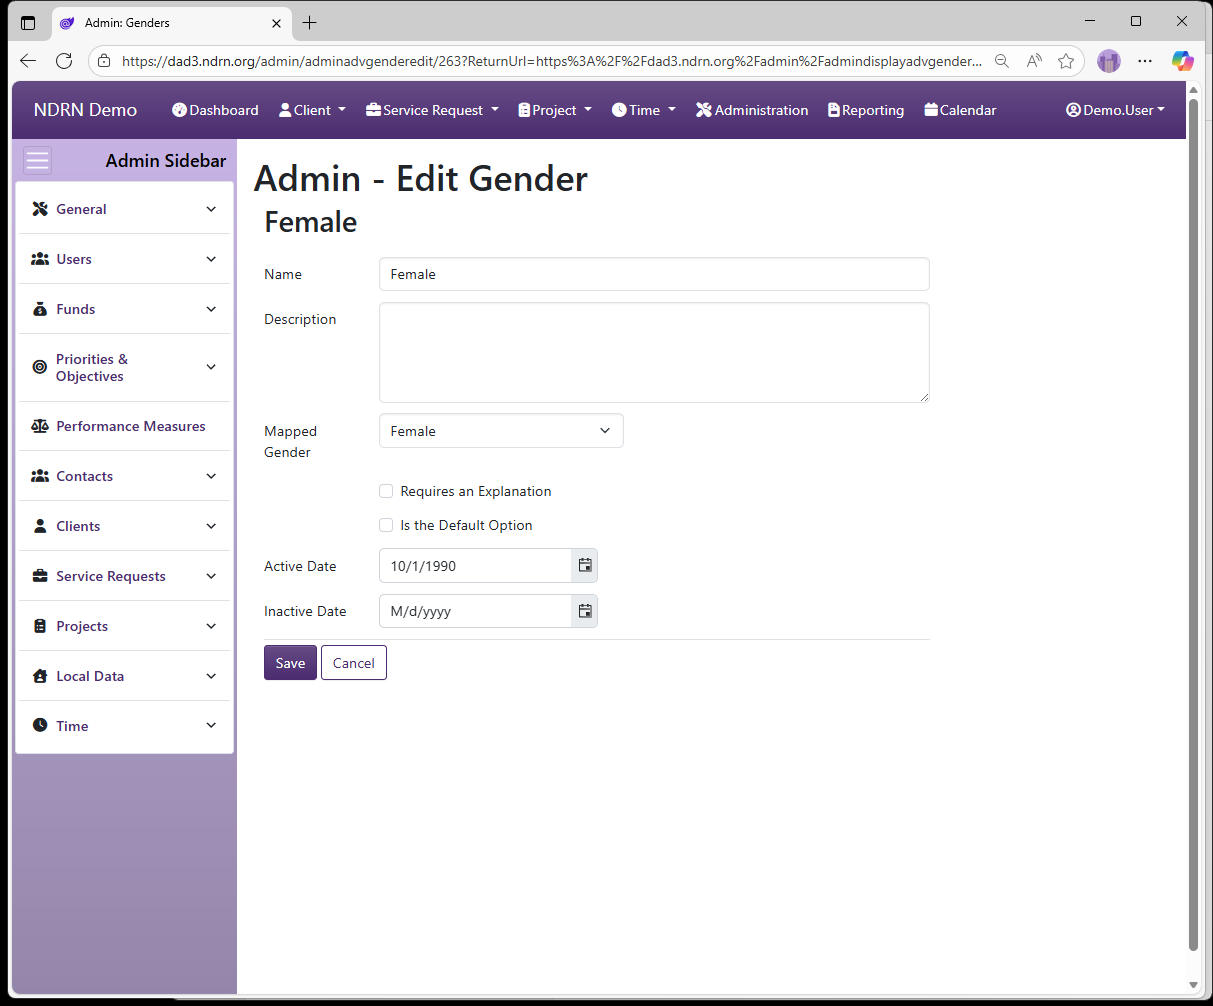Open the Service Request navbar menu

pos(432,110)
